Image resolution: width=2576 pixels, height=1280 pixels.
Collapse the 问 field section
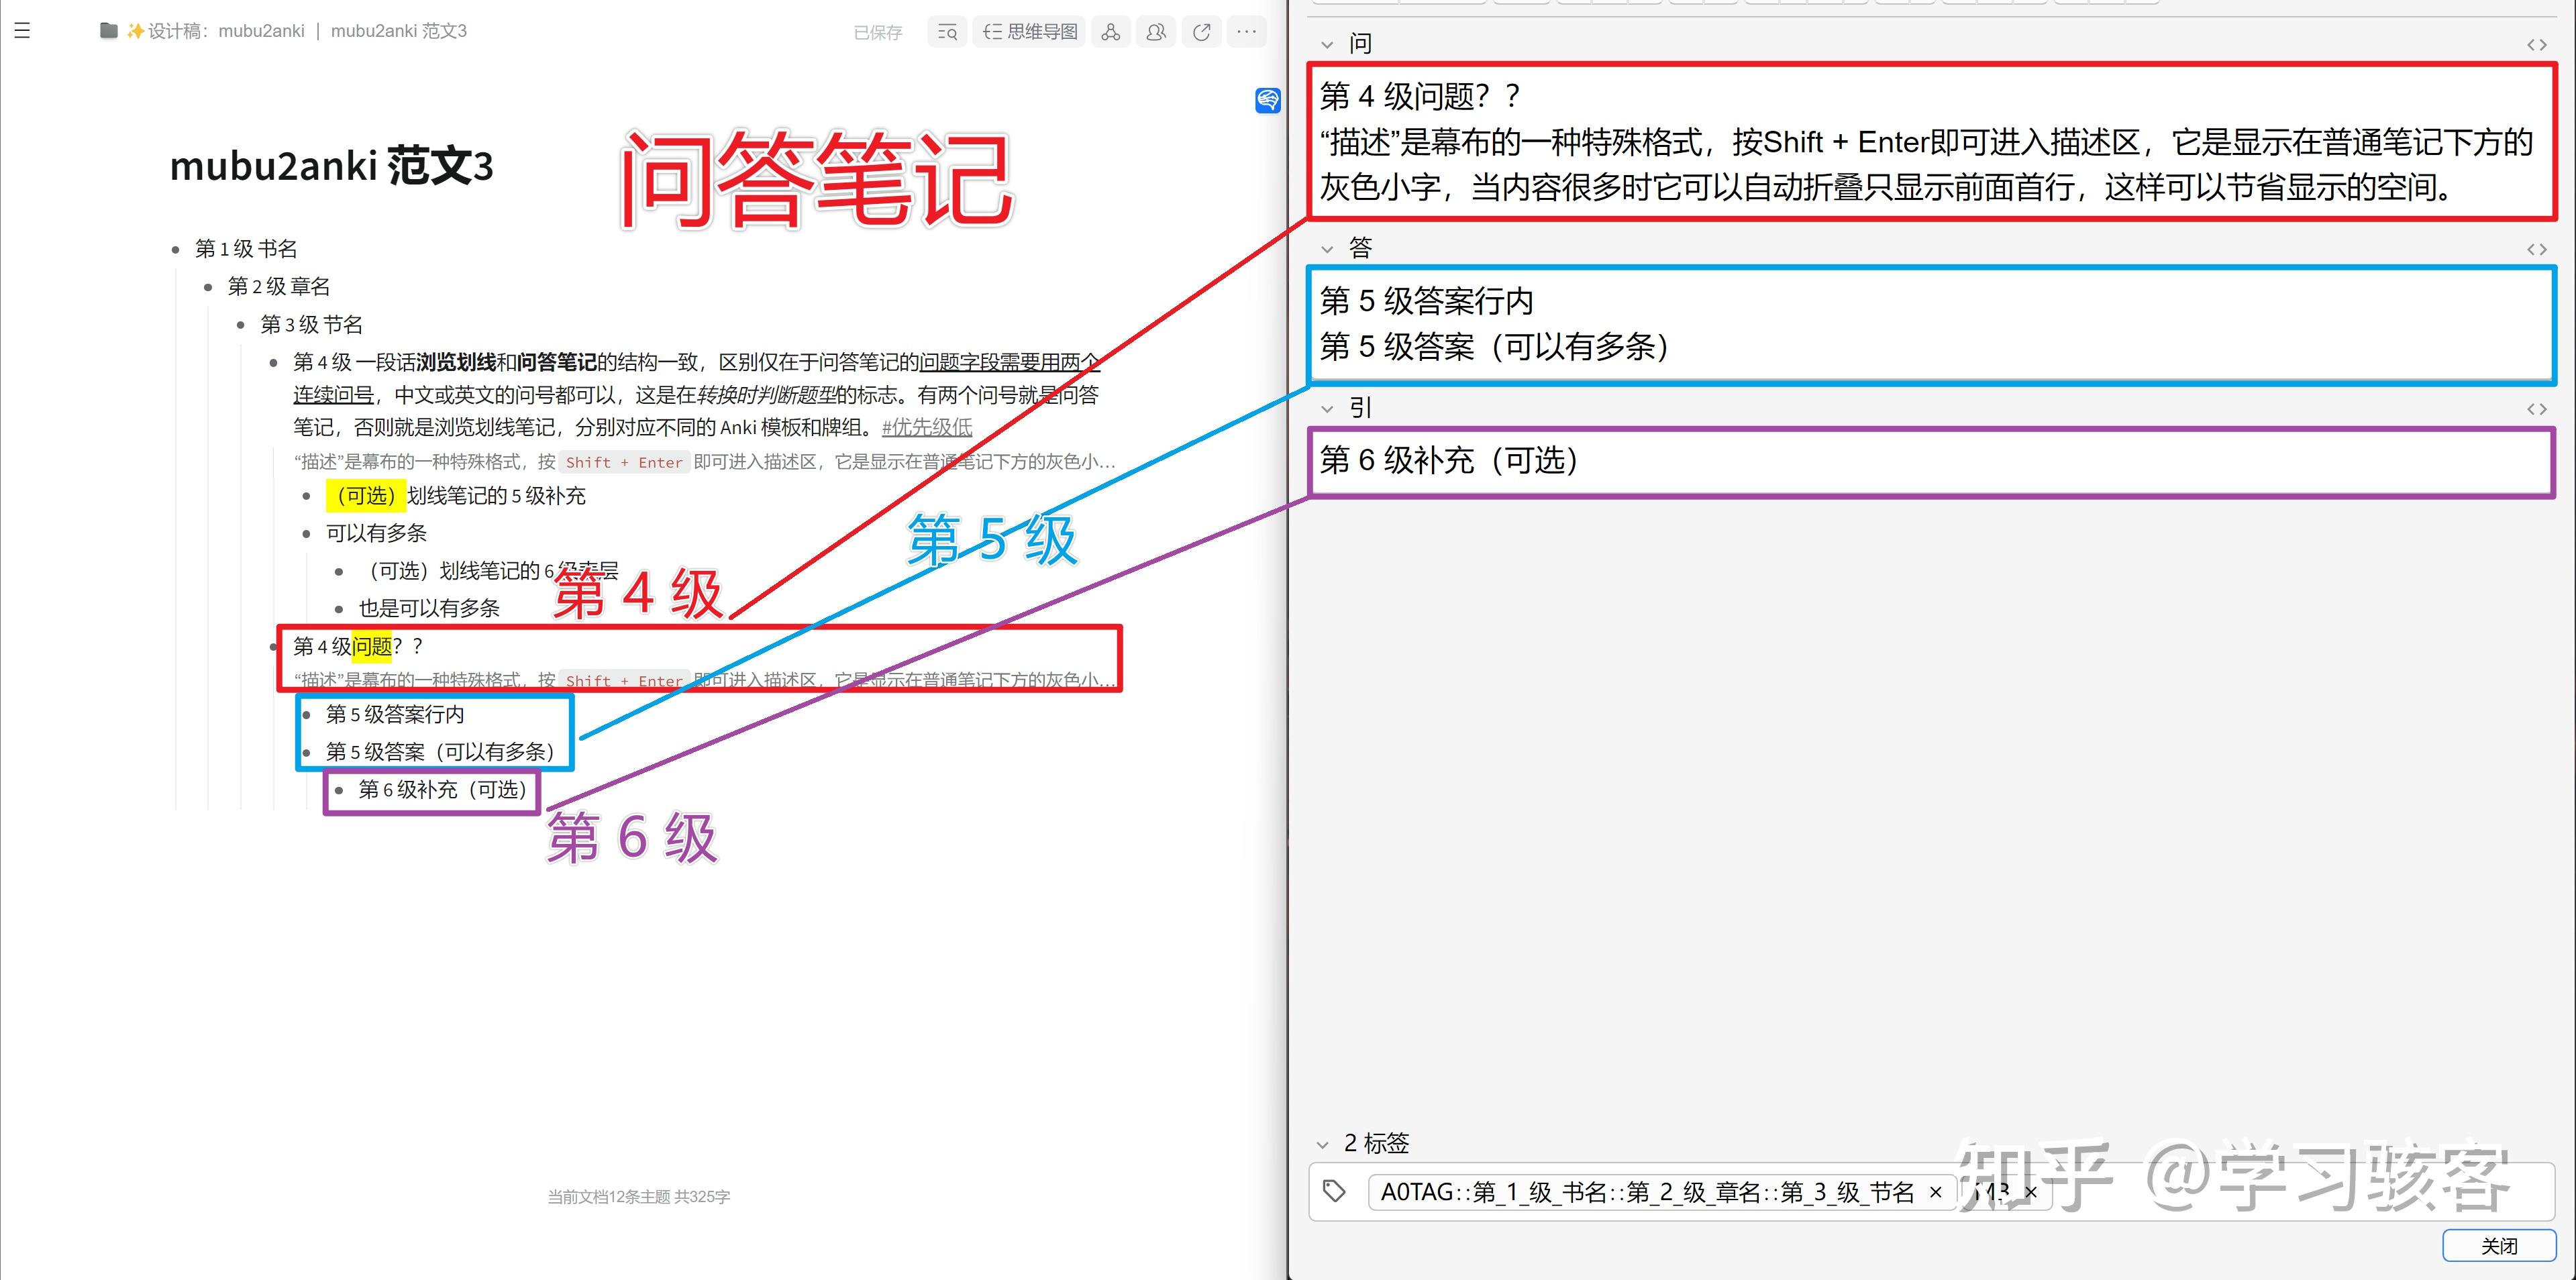point(1327,45)
